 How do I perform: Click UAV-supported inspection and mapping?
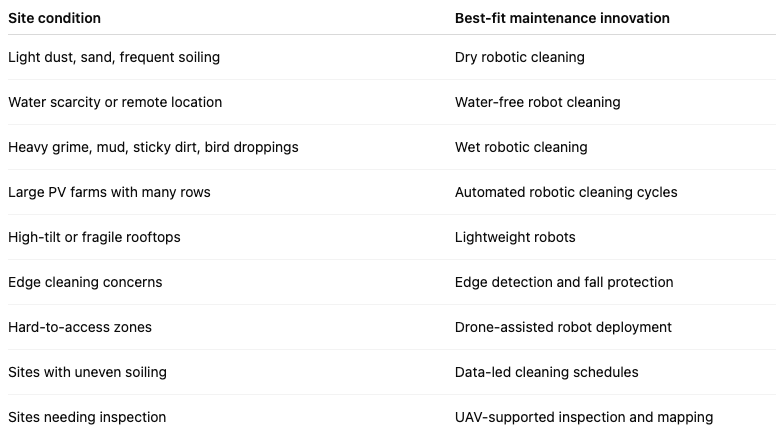pos(584,417)
